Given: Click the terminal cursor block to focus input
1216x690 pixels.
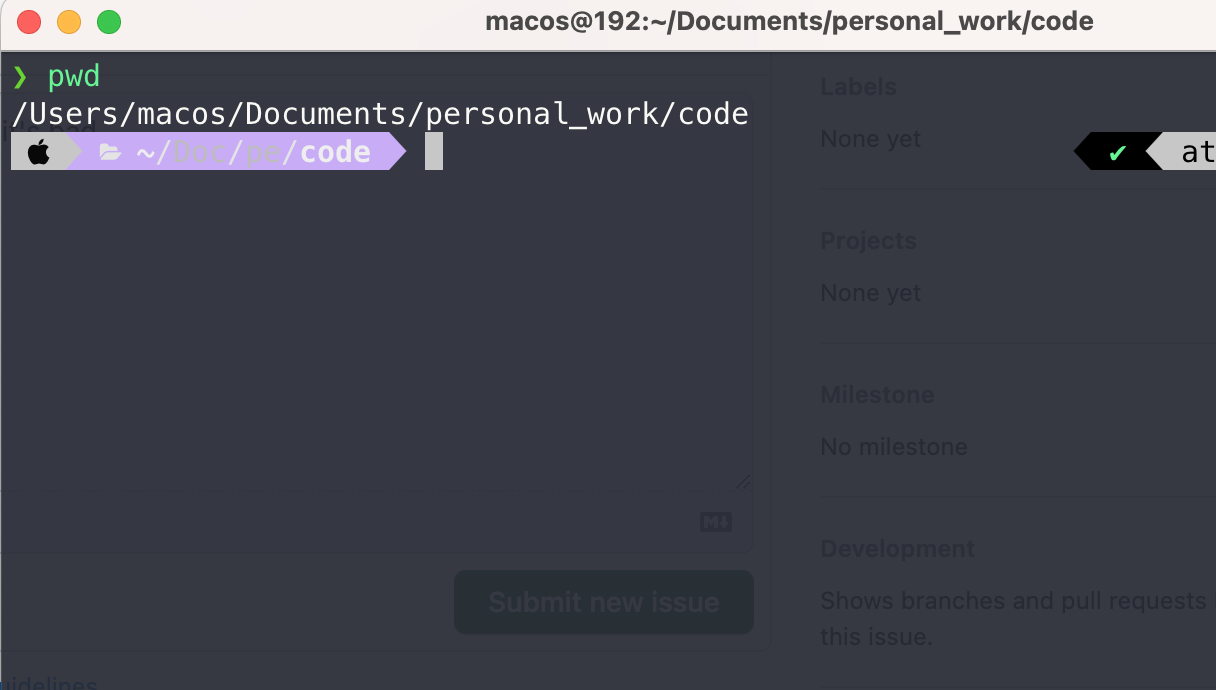Looking at the screenshot, I should tap(432, 151).
